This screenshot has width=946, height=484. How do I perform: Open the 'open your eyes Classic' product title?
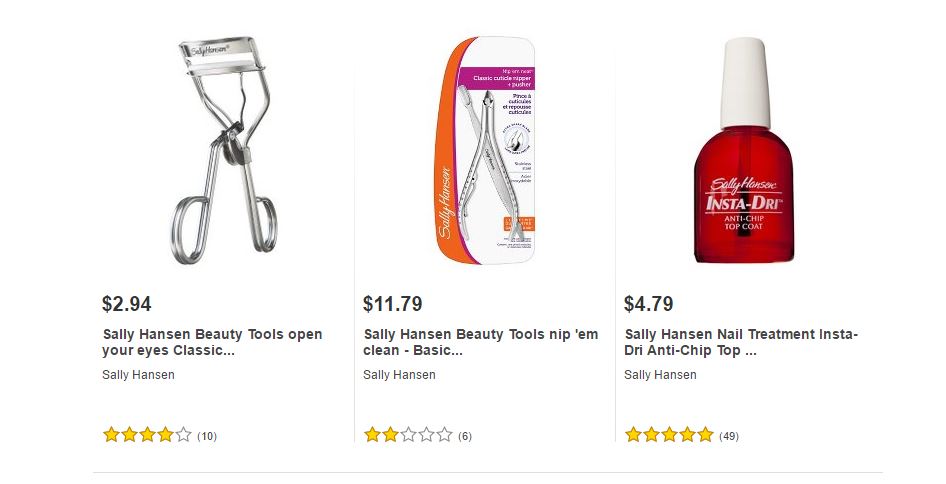pos(212,343)
